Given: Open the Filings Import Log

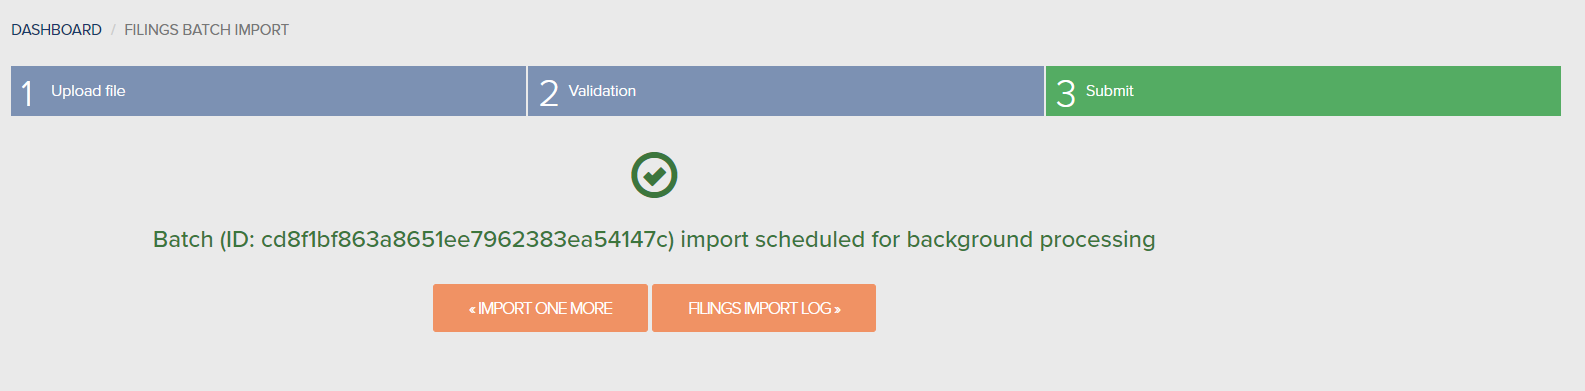Looking at the screenshot, I should (x=764, y=308).
